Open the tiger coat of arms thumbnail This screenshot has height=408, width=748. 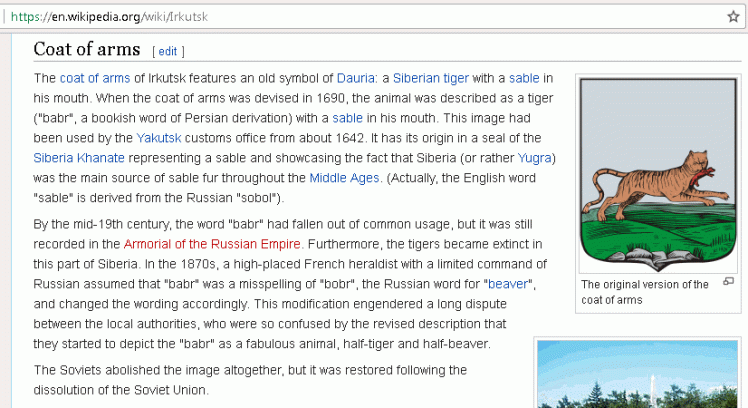click(x=658, y=175)
